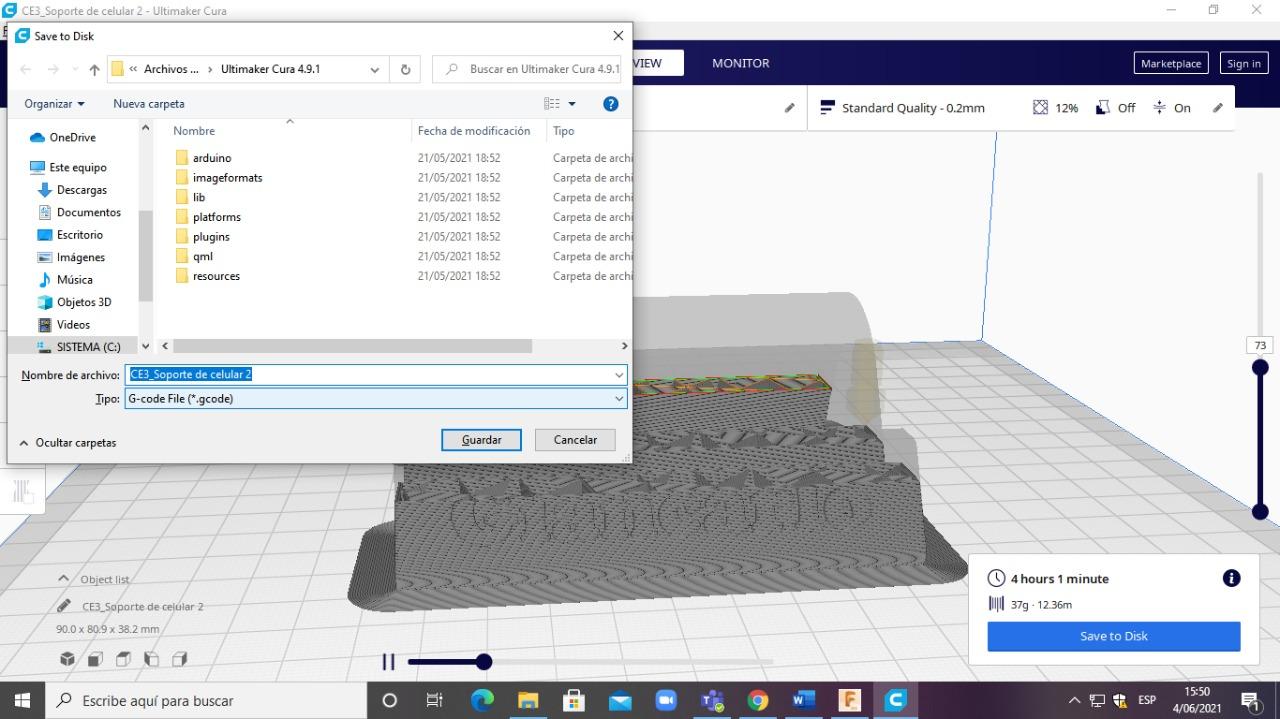Click the Cancelar button
The height and width of the screenshot is (719, 1280).
pos(575,440)
